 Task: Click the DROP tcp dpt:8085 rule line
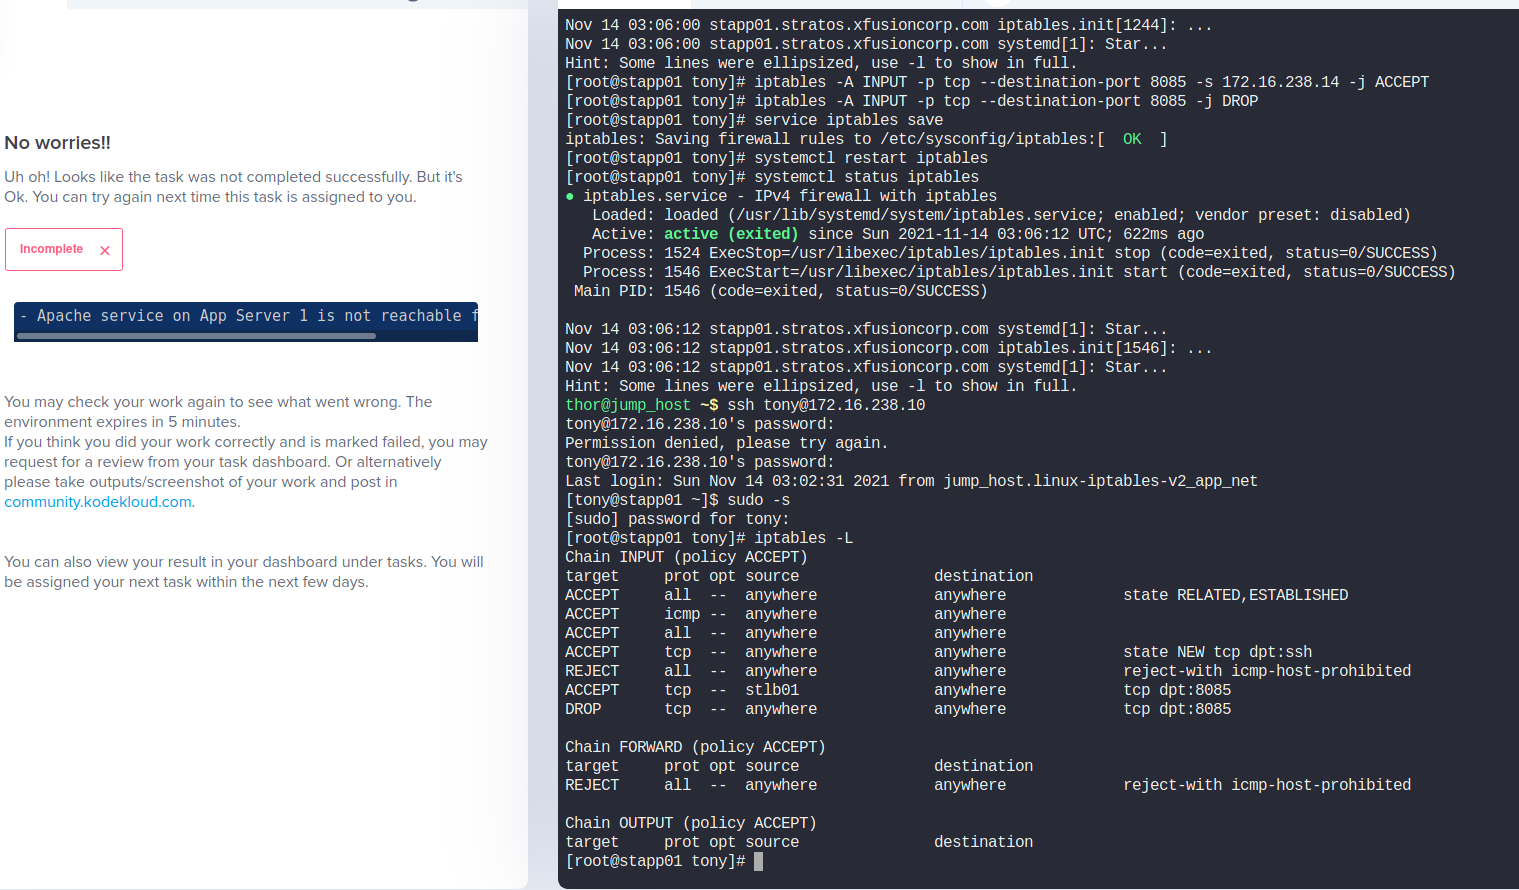tap(898, 709)
